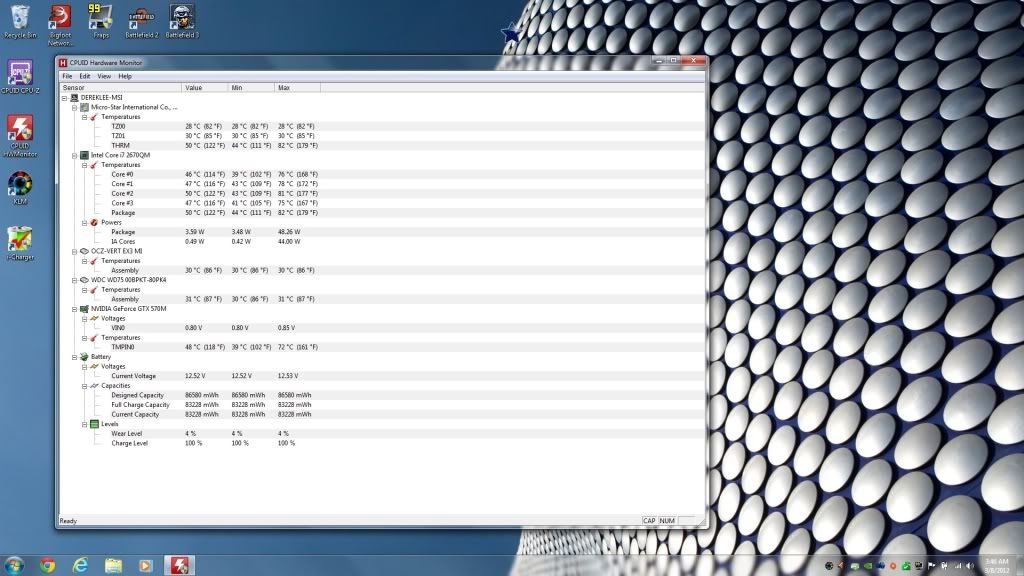The image size is (1024, 576).
Task: Launch Google Chrome from the taskbar
Action: [47, 565]
